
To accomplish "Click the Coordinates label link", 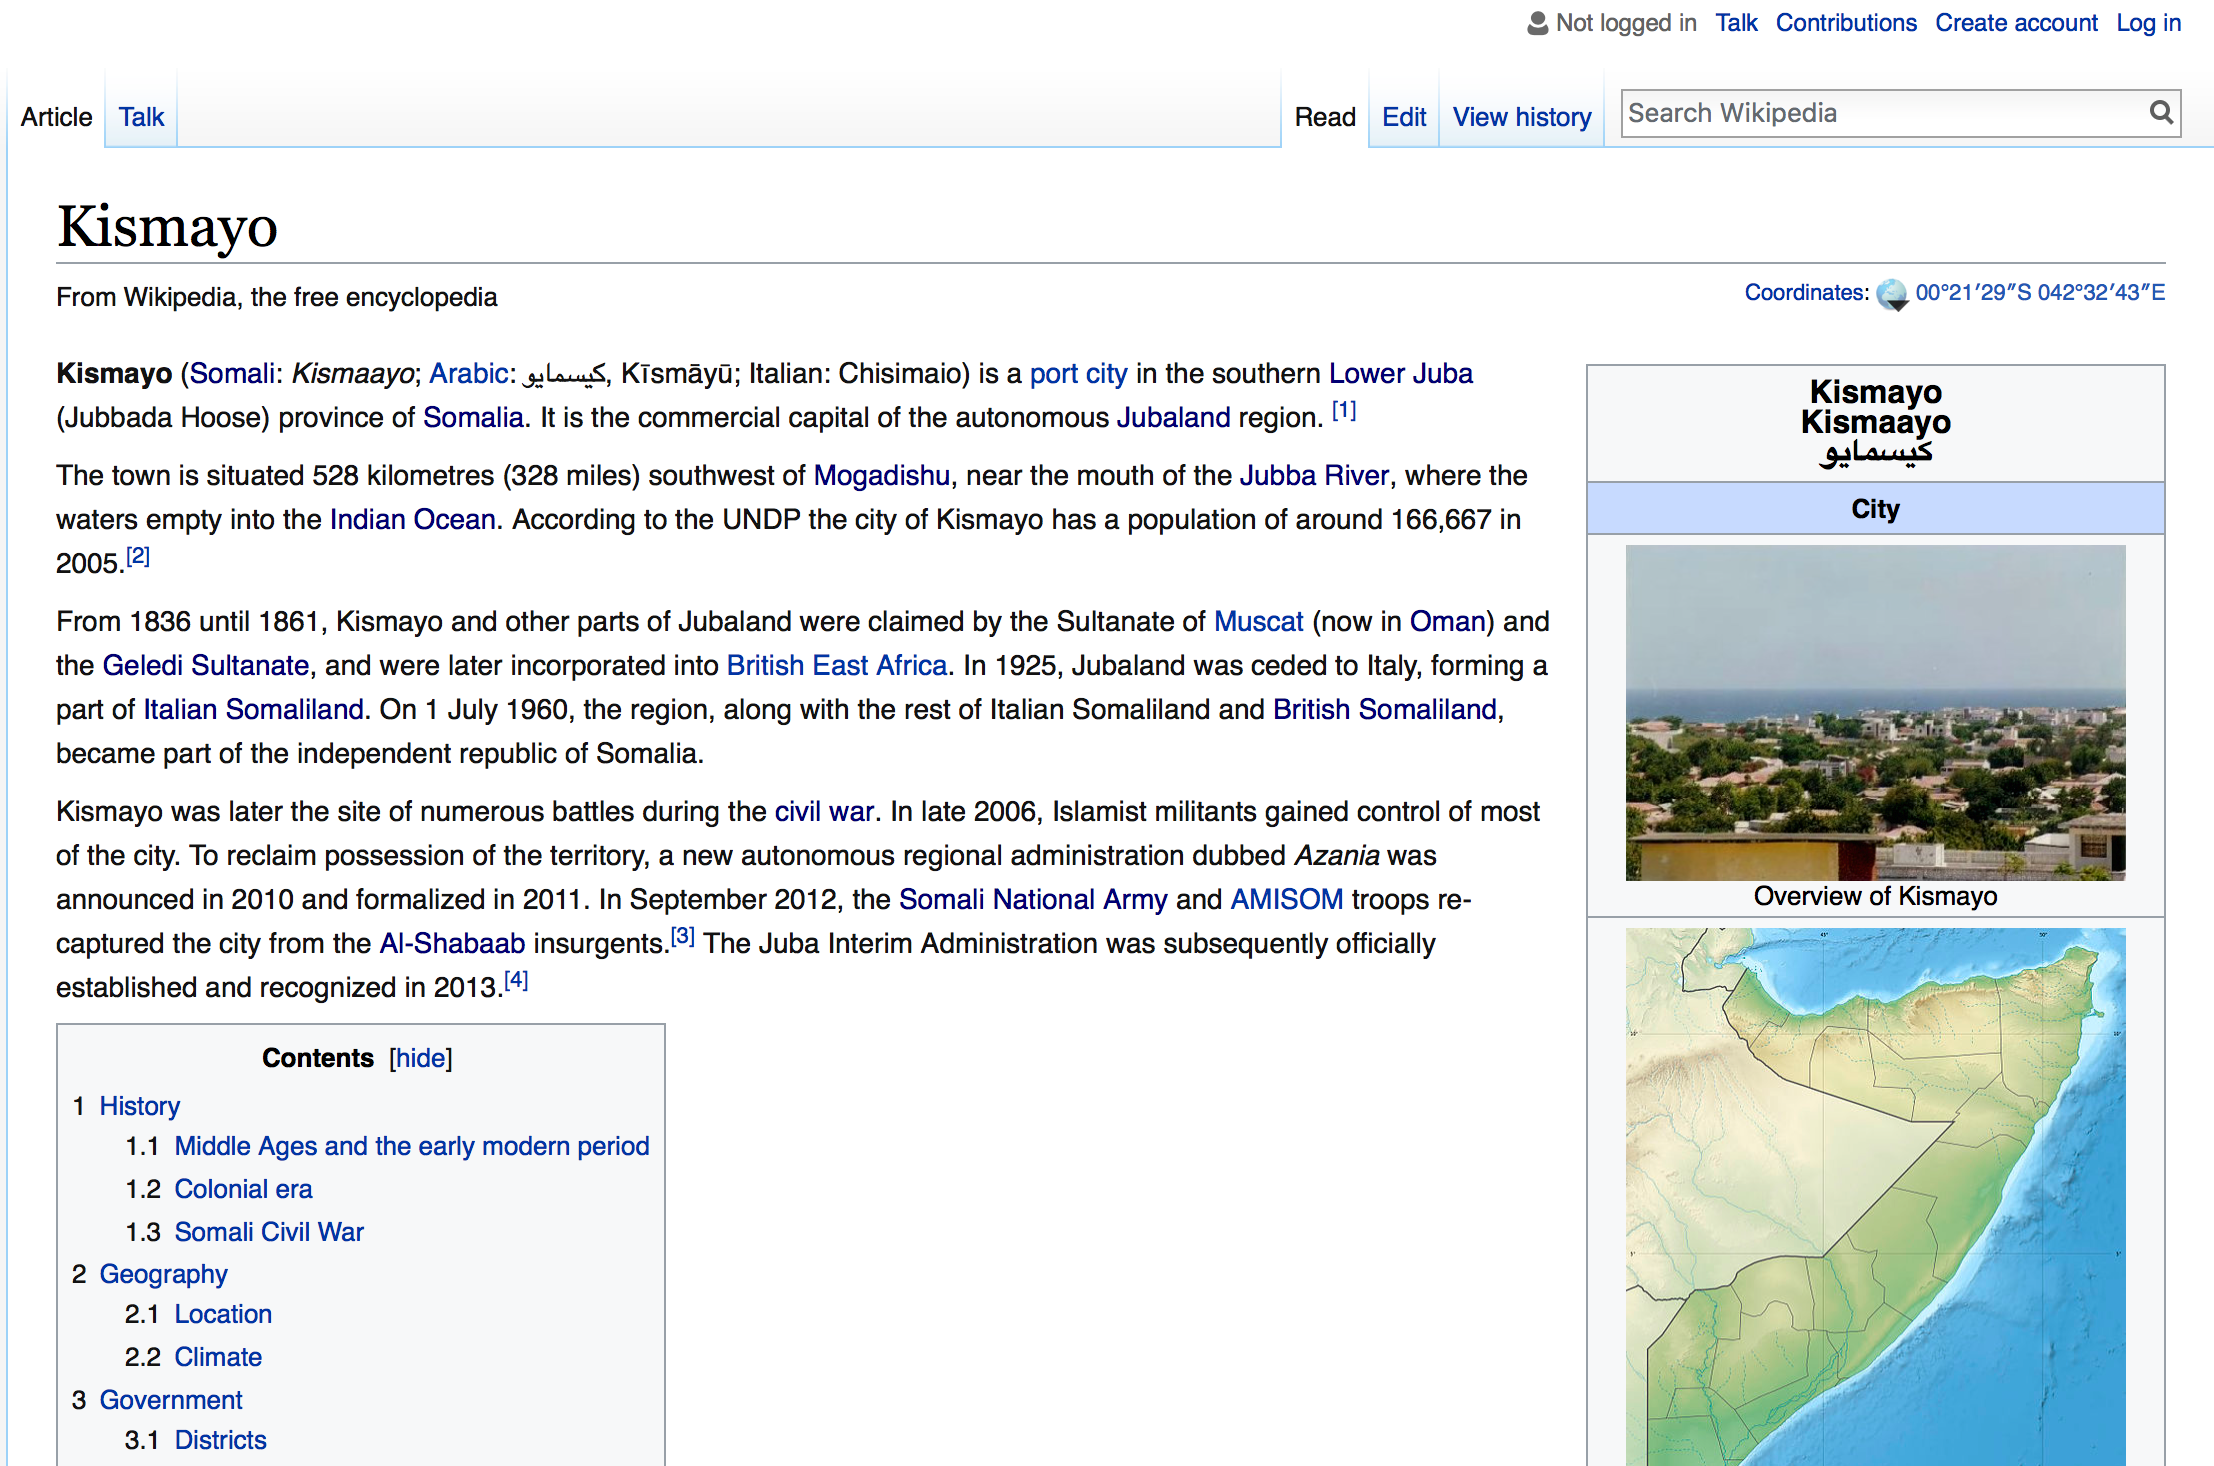I will tap(1806, 292).
